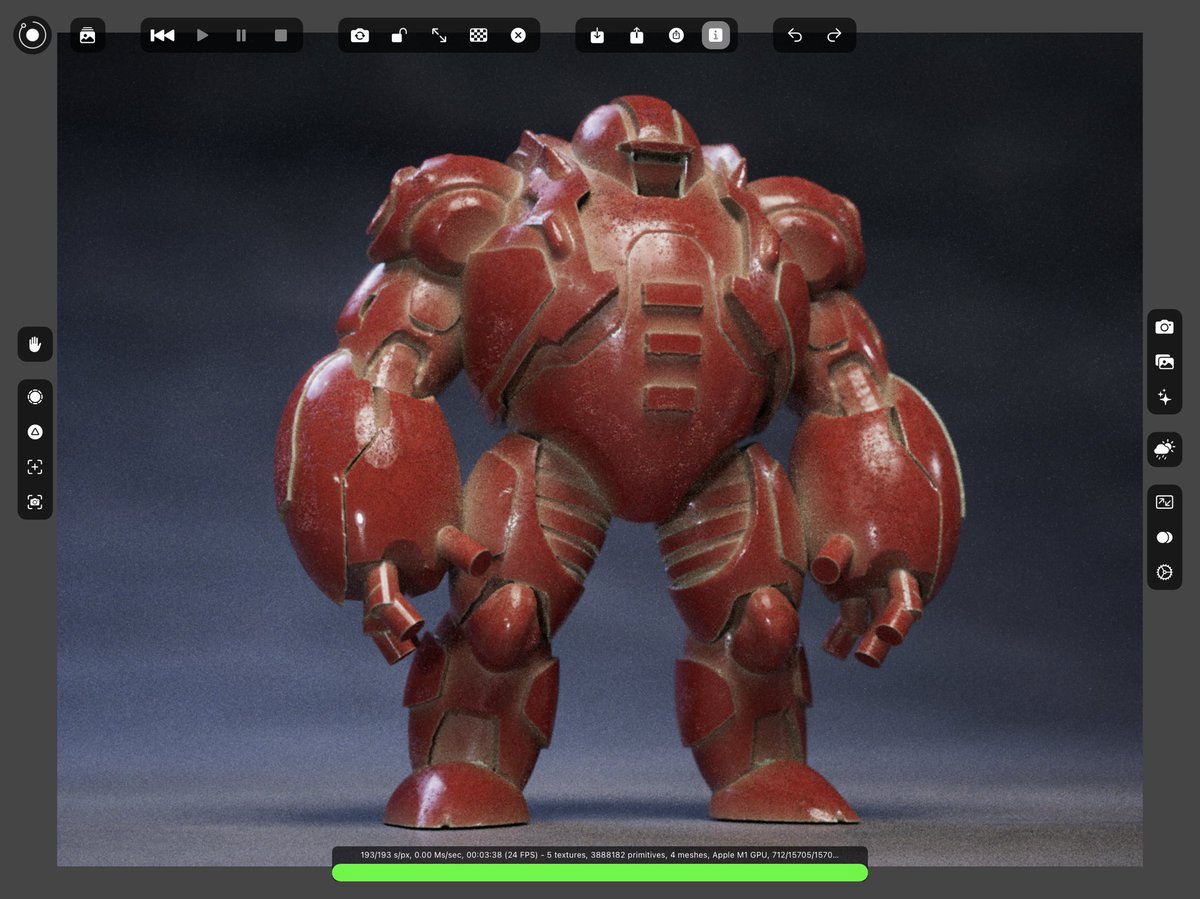Image resolution: width=1200 pixels, height=899 pixels.
Task: Select the dashed circle selection tool
Action: [x=35, y=397]
